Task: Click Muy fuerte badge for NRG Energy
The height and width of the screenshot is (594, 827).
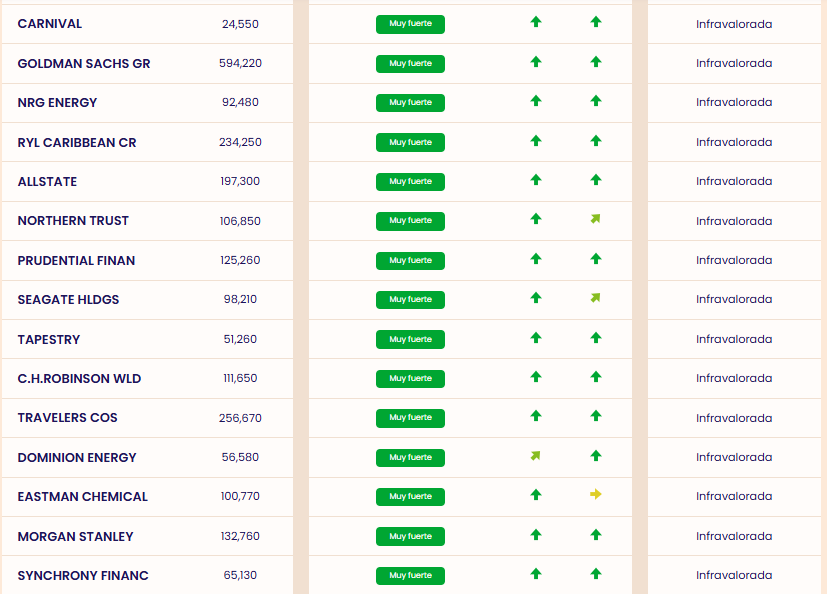Action: tap(410, 102)
